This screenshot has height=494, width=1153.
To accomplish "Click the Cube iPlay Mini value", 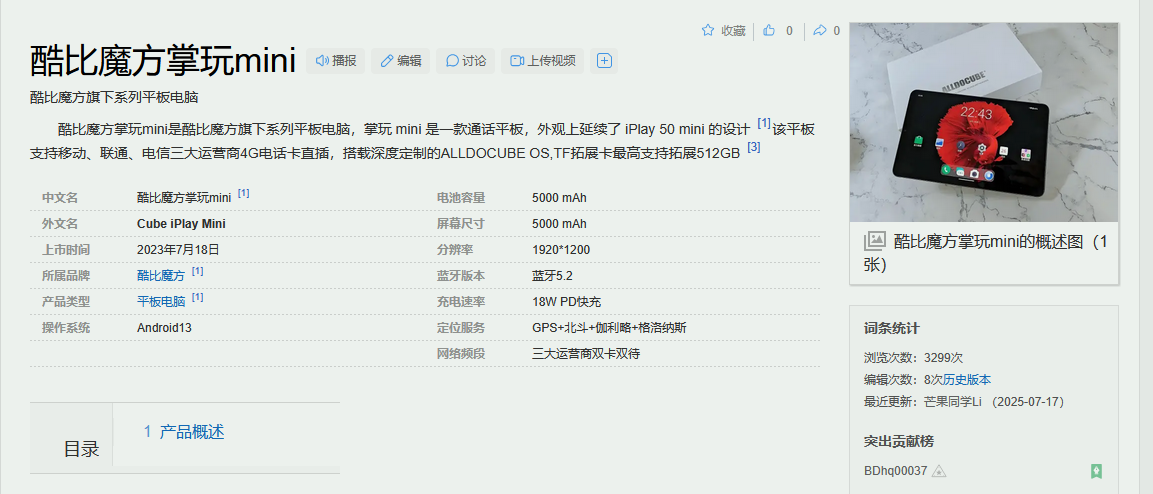I will 181,224.
